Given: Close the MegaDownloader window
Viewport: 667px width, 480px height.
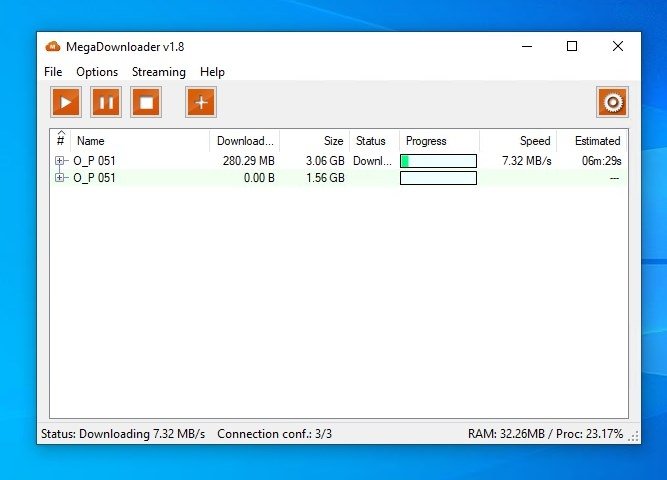Looking at the screenshot, I should [x=618, y=46].
